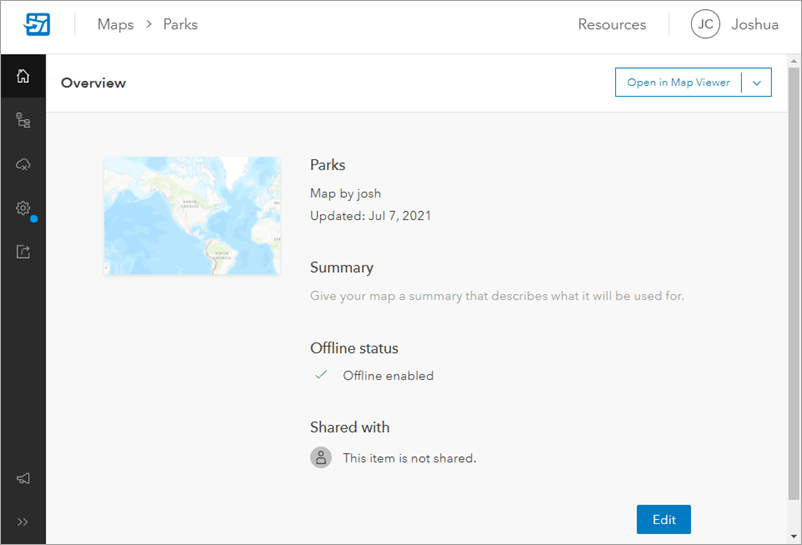802x545 pixels.
Task: Open the Sharing sidebar icon
Action: coord(23,252)
